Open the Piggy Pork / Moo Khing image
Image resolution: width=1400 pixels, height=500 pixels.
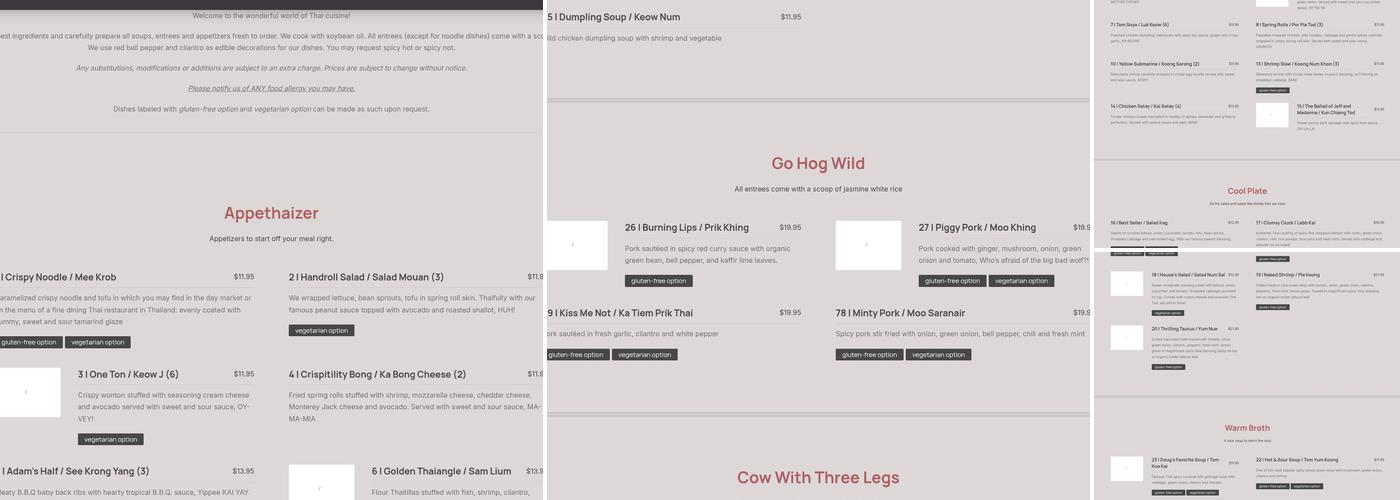click(x=868, y=245)
